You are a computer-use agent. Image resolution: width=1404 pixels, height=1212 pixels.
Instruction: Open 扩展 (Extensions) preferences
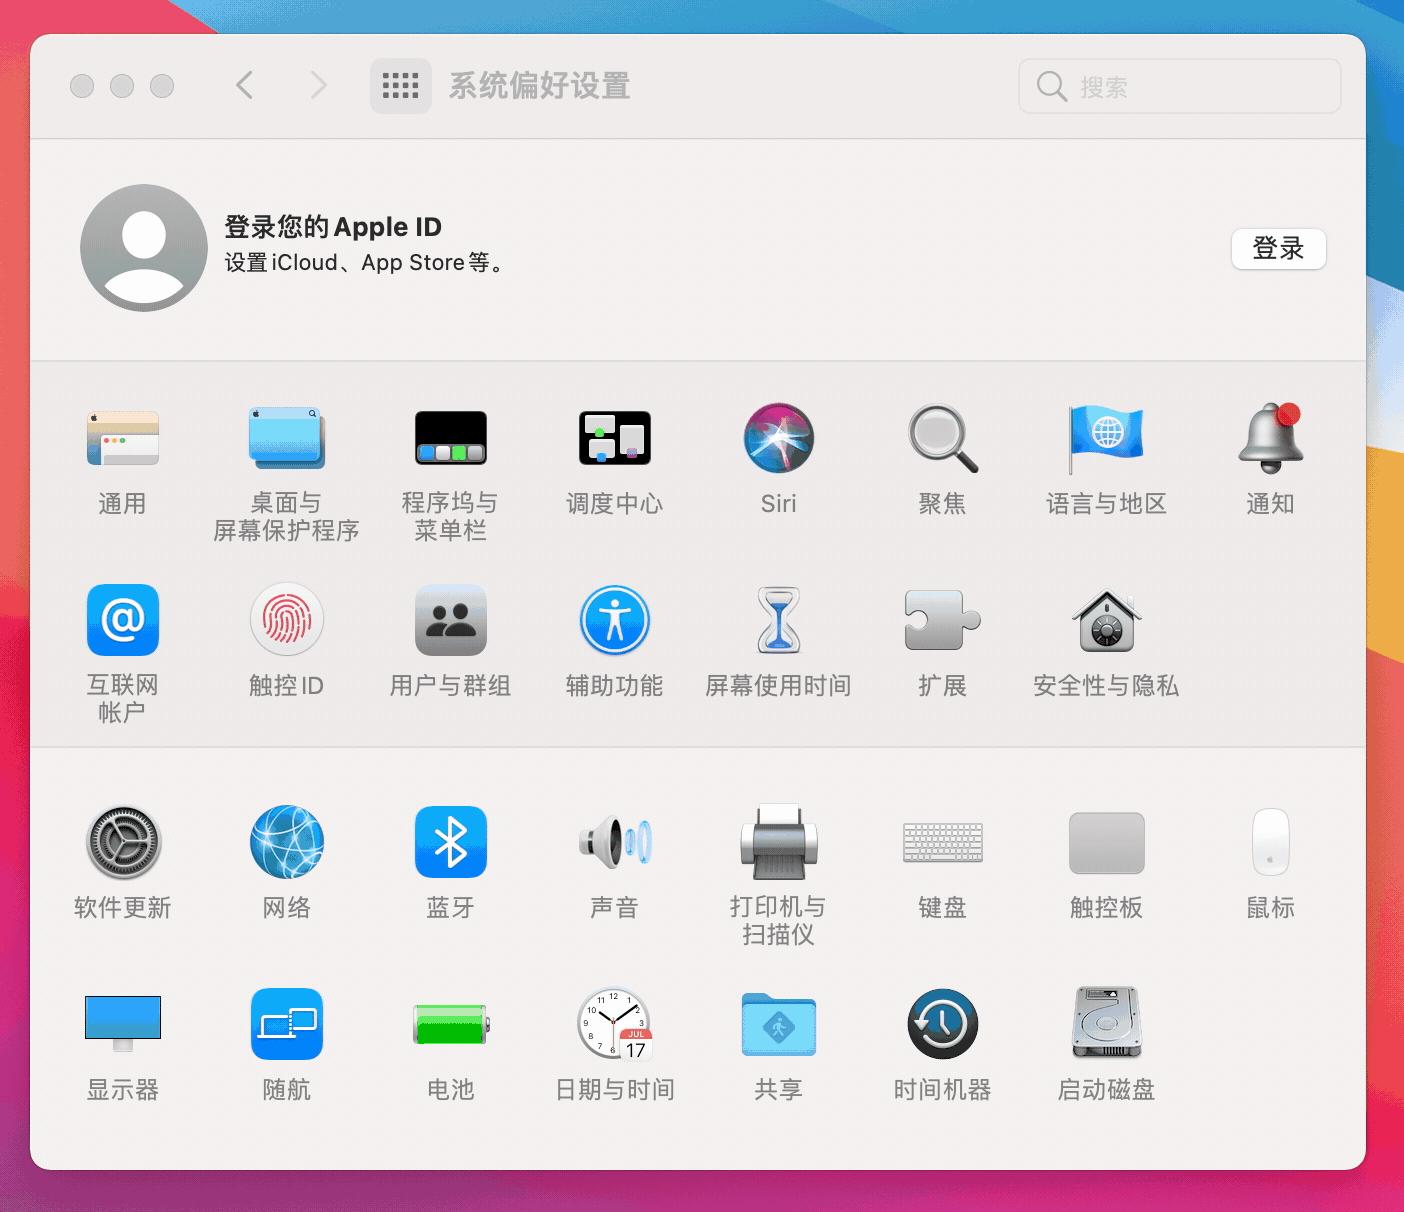click(x=943, y=620)
